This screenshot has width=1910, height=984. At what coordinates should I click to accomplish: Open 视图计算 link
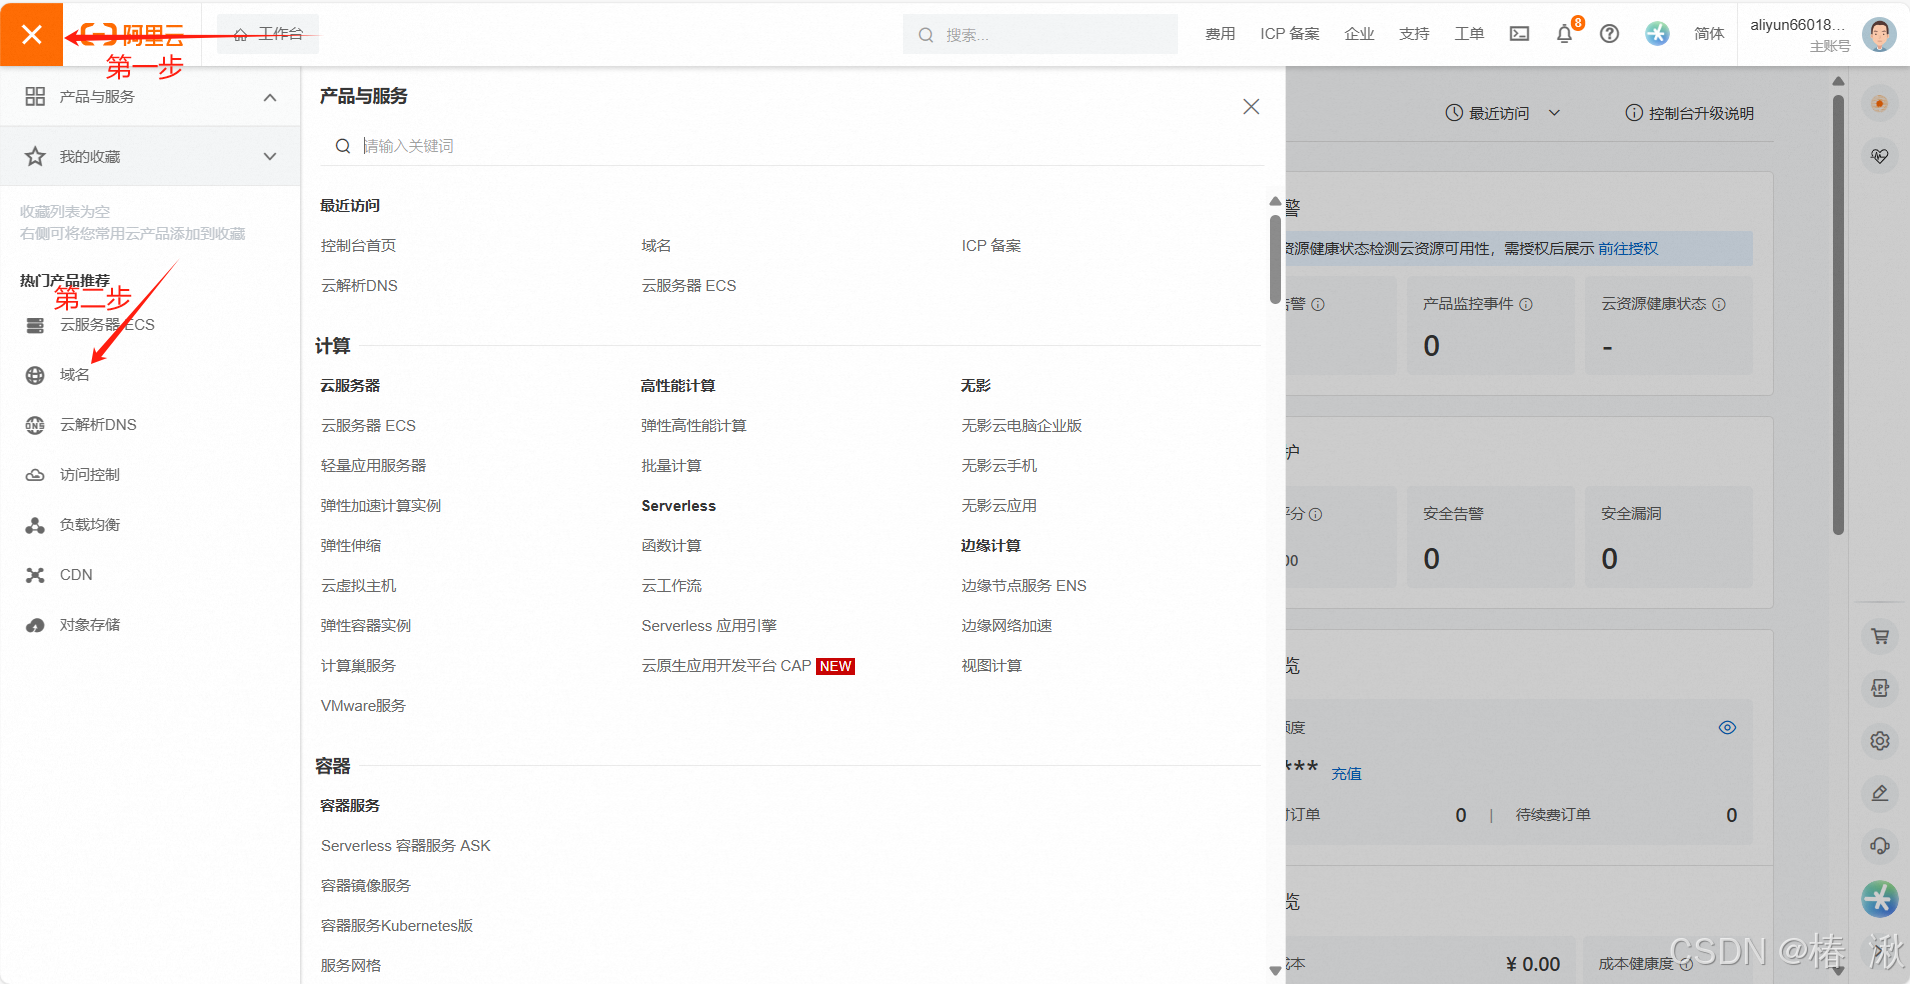click(991, 666)
